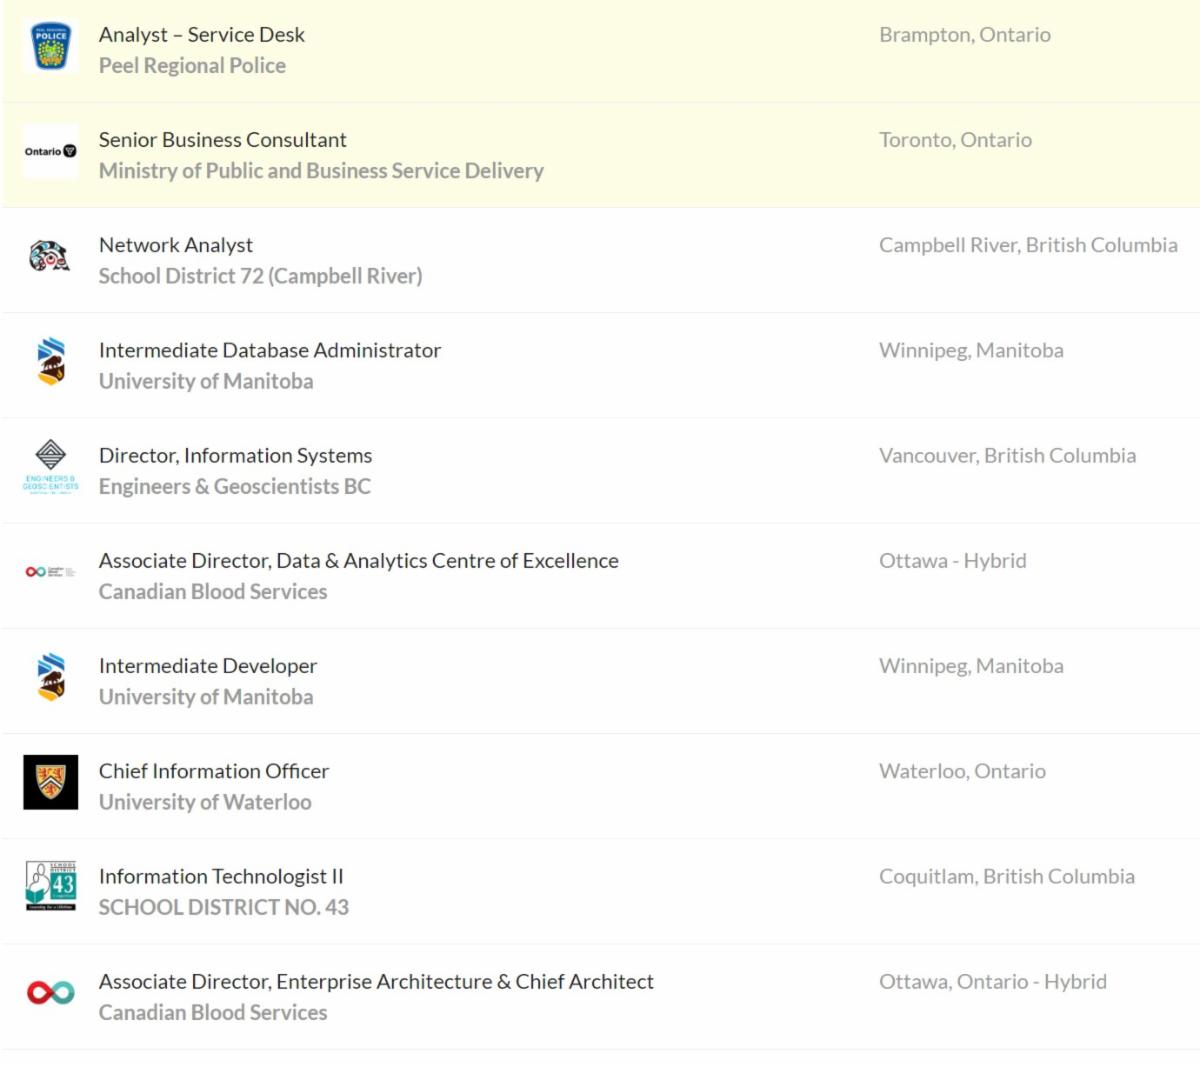Open the Director, Information Systems posting
This screenshot has height=1067, width=1200.
(x=235, y=456)
